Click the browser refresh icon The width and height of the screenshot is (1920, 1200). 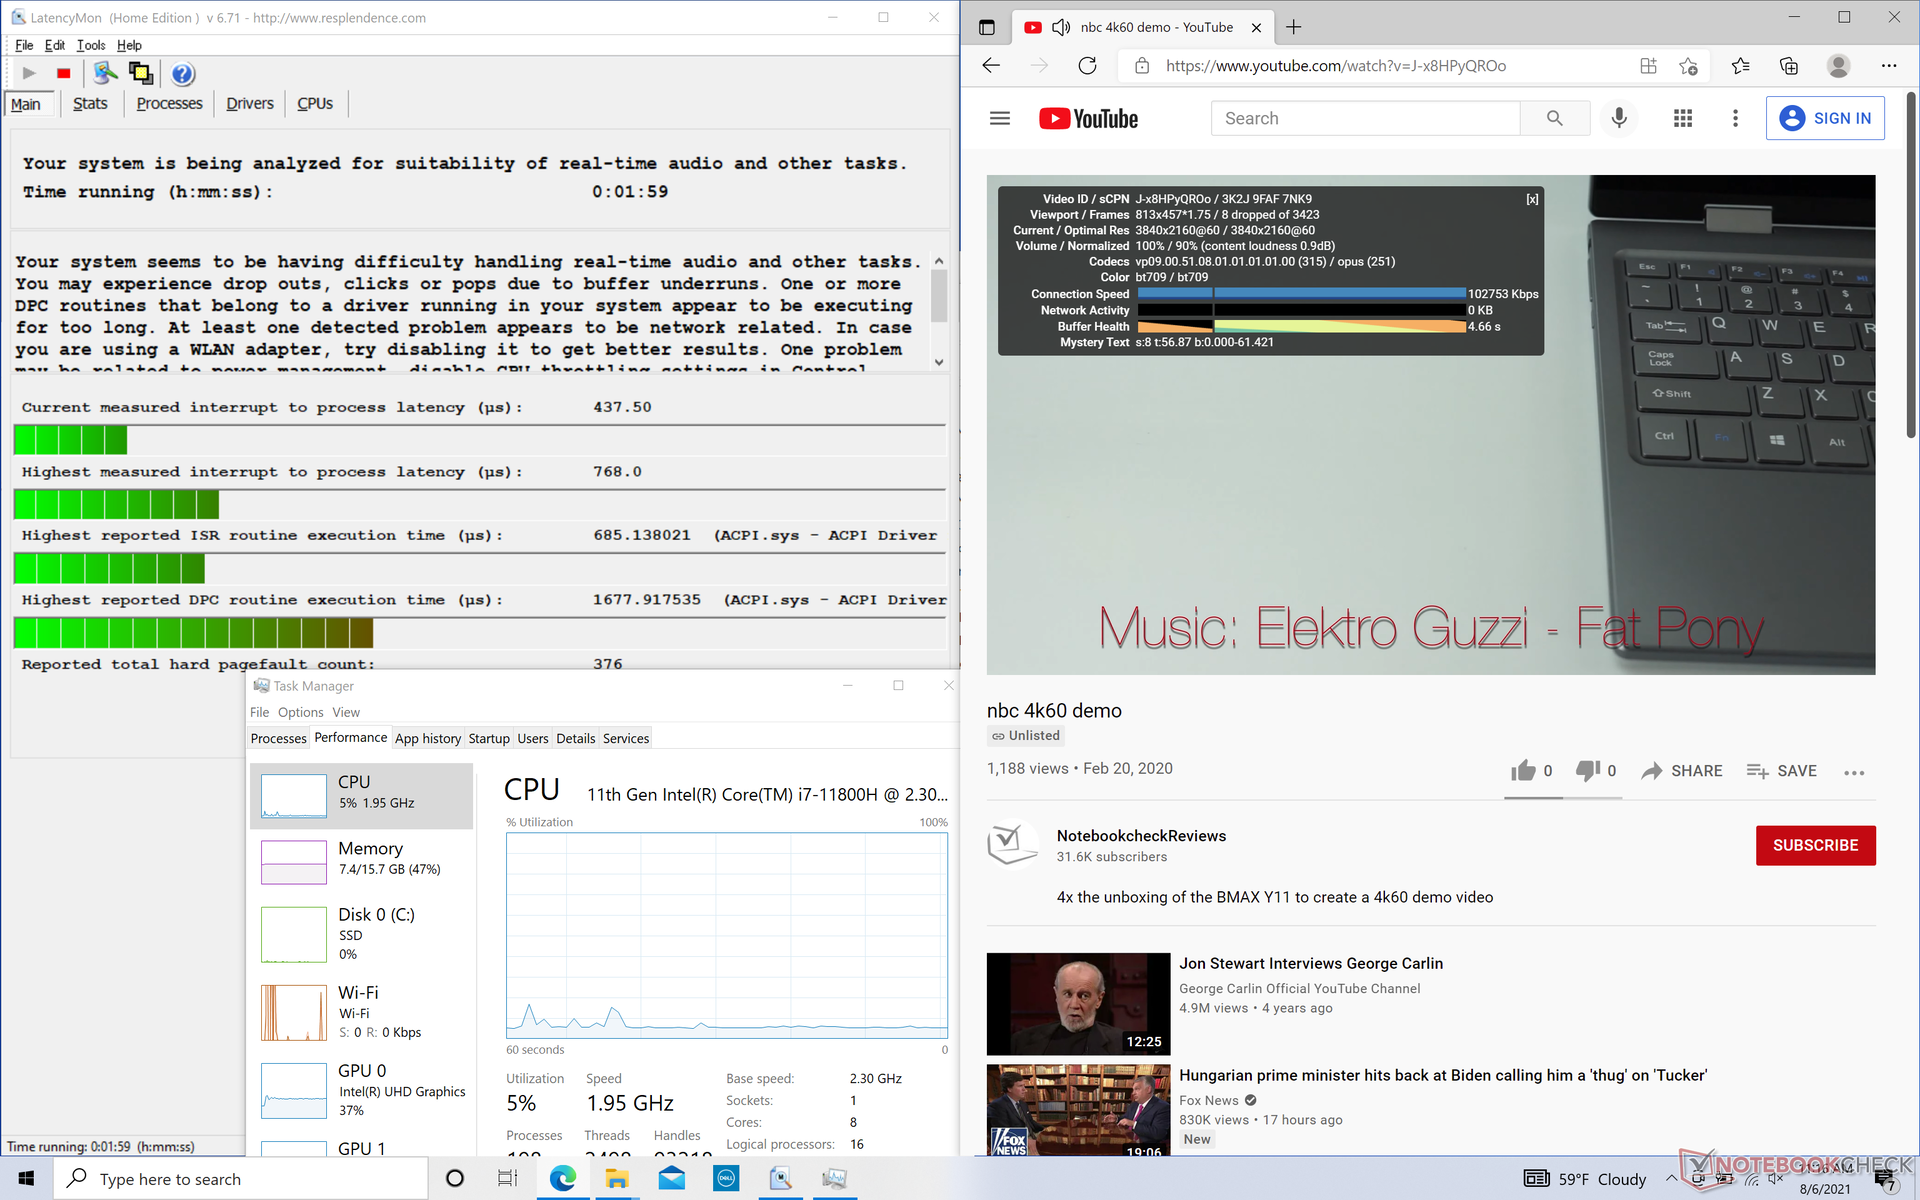pyautogui.click(x=1087, y=66)
